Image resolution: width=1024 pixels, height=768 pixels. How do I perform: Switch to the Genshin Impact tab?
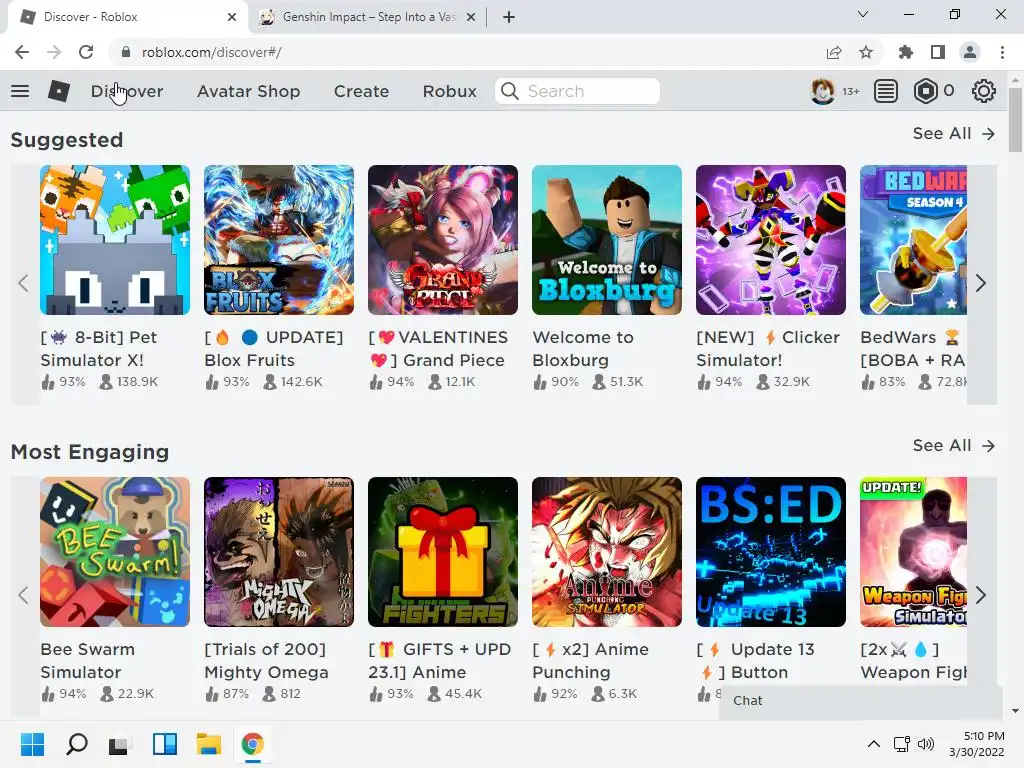tap(368, 17)
